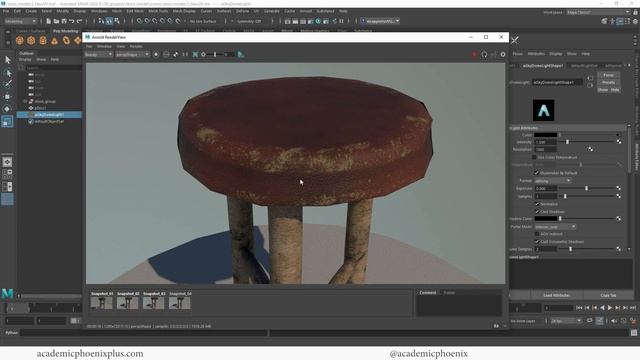The width and height of the screenshot is (640, 360).
Task: Open the Format dropdown in Light Attributes
Action: tap(553, 180)
